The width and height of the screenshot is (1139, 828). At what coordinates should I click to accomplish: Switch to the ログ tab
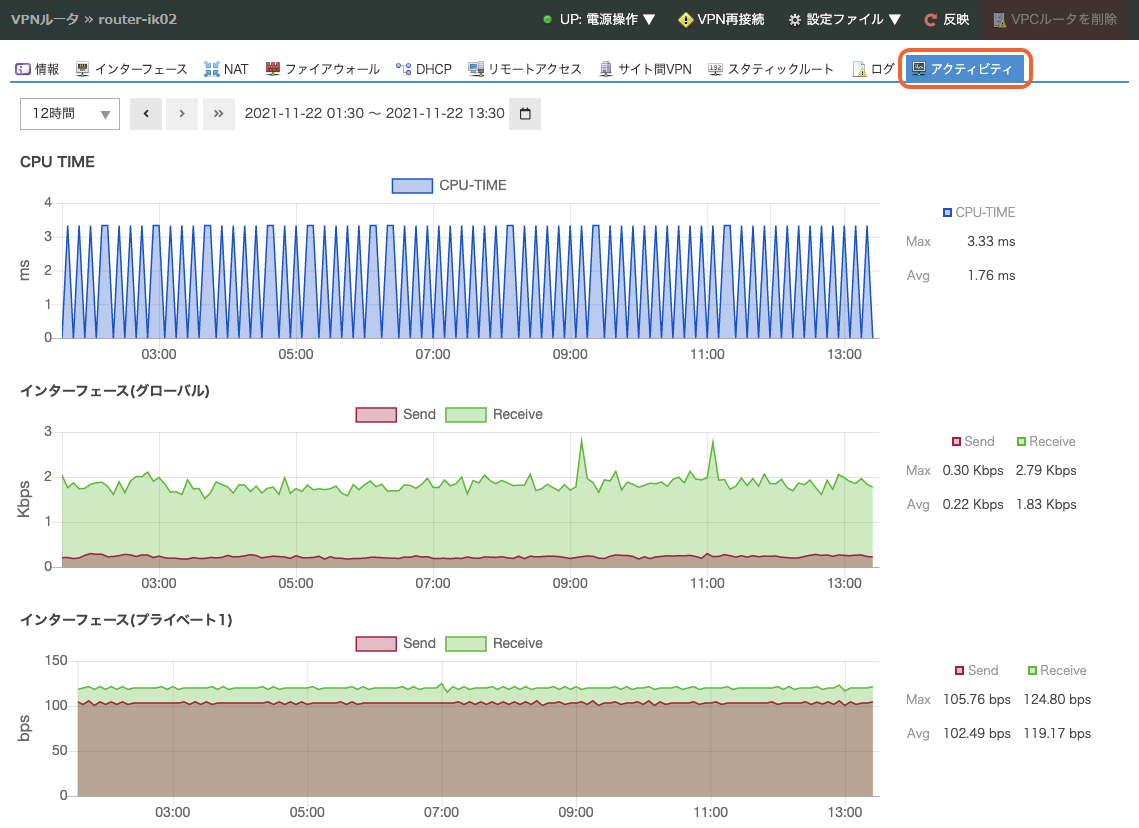tap(873, 69)
